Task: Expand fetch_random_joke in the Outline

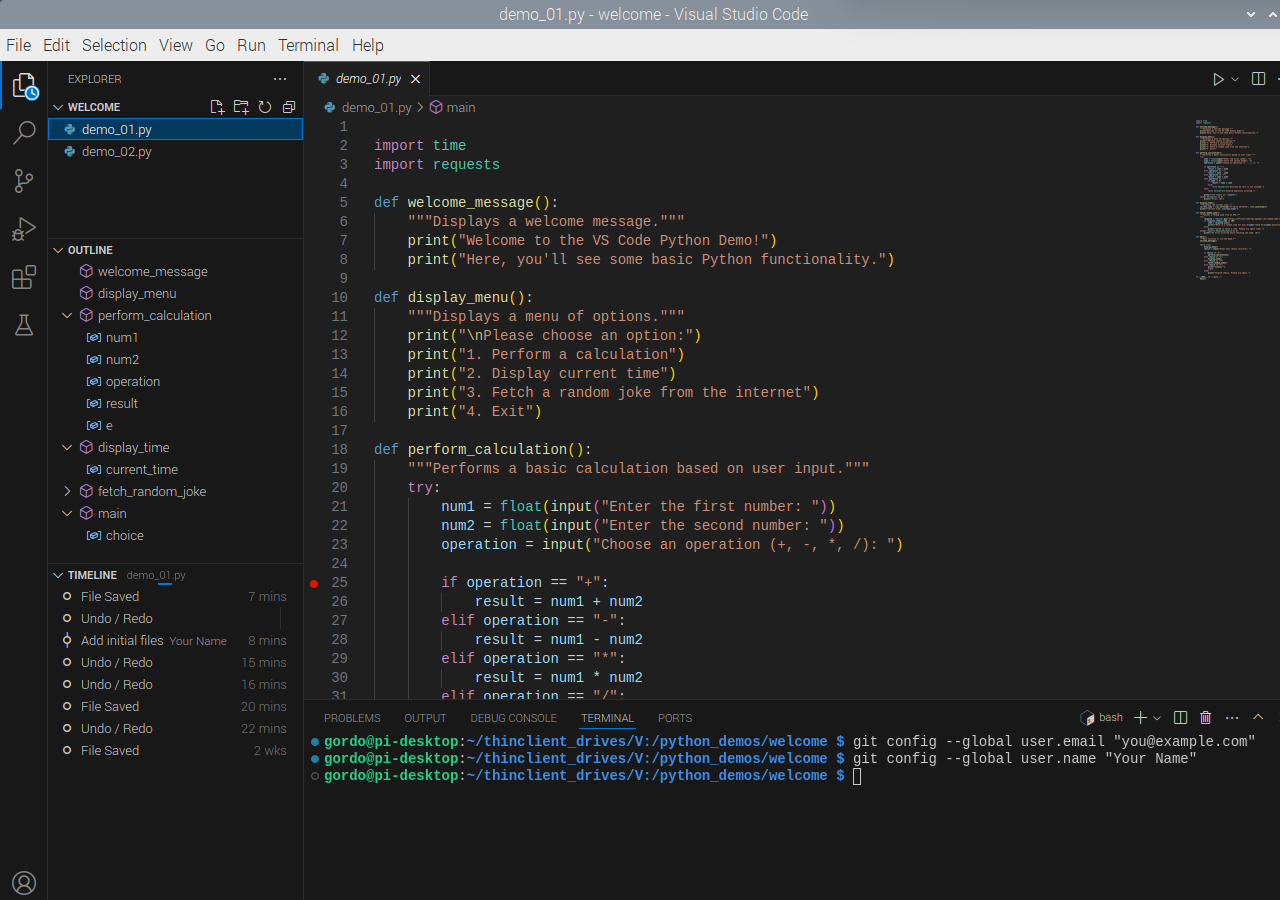Action: click(66, 491)
